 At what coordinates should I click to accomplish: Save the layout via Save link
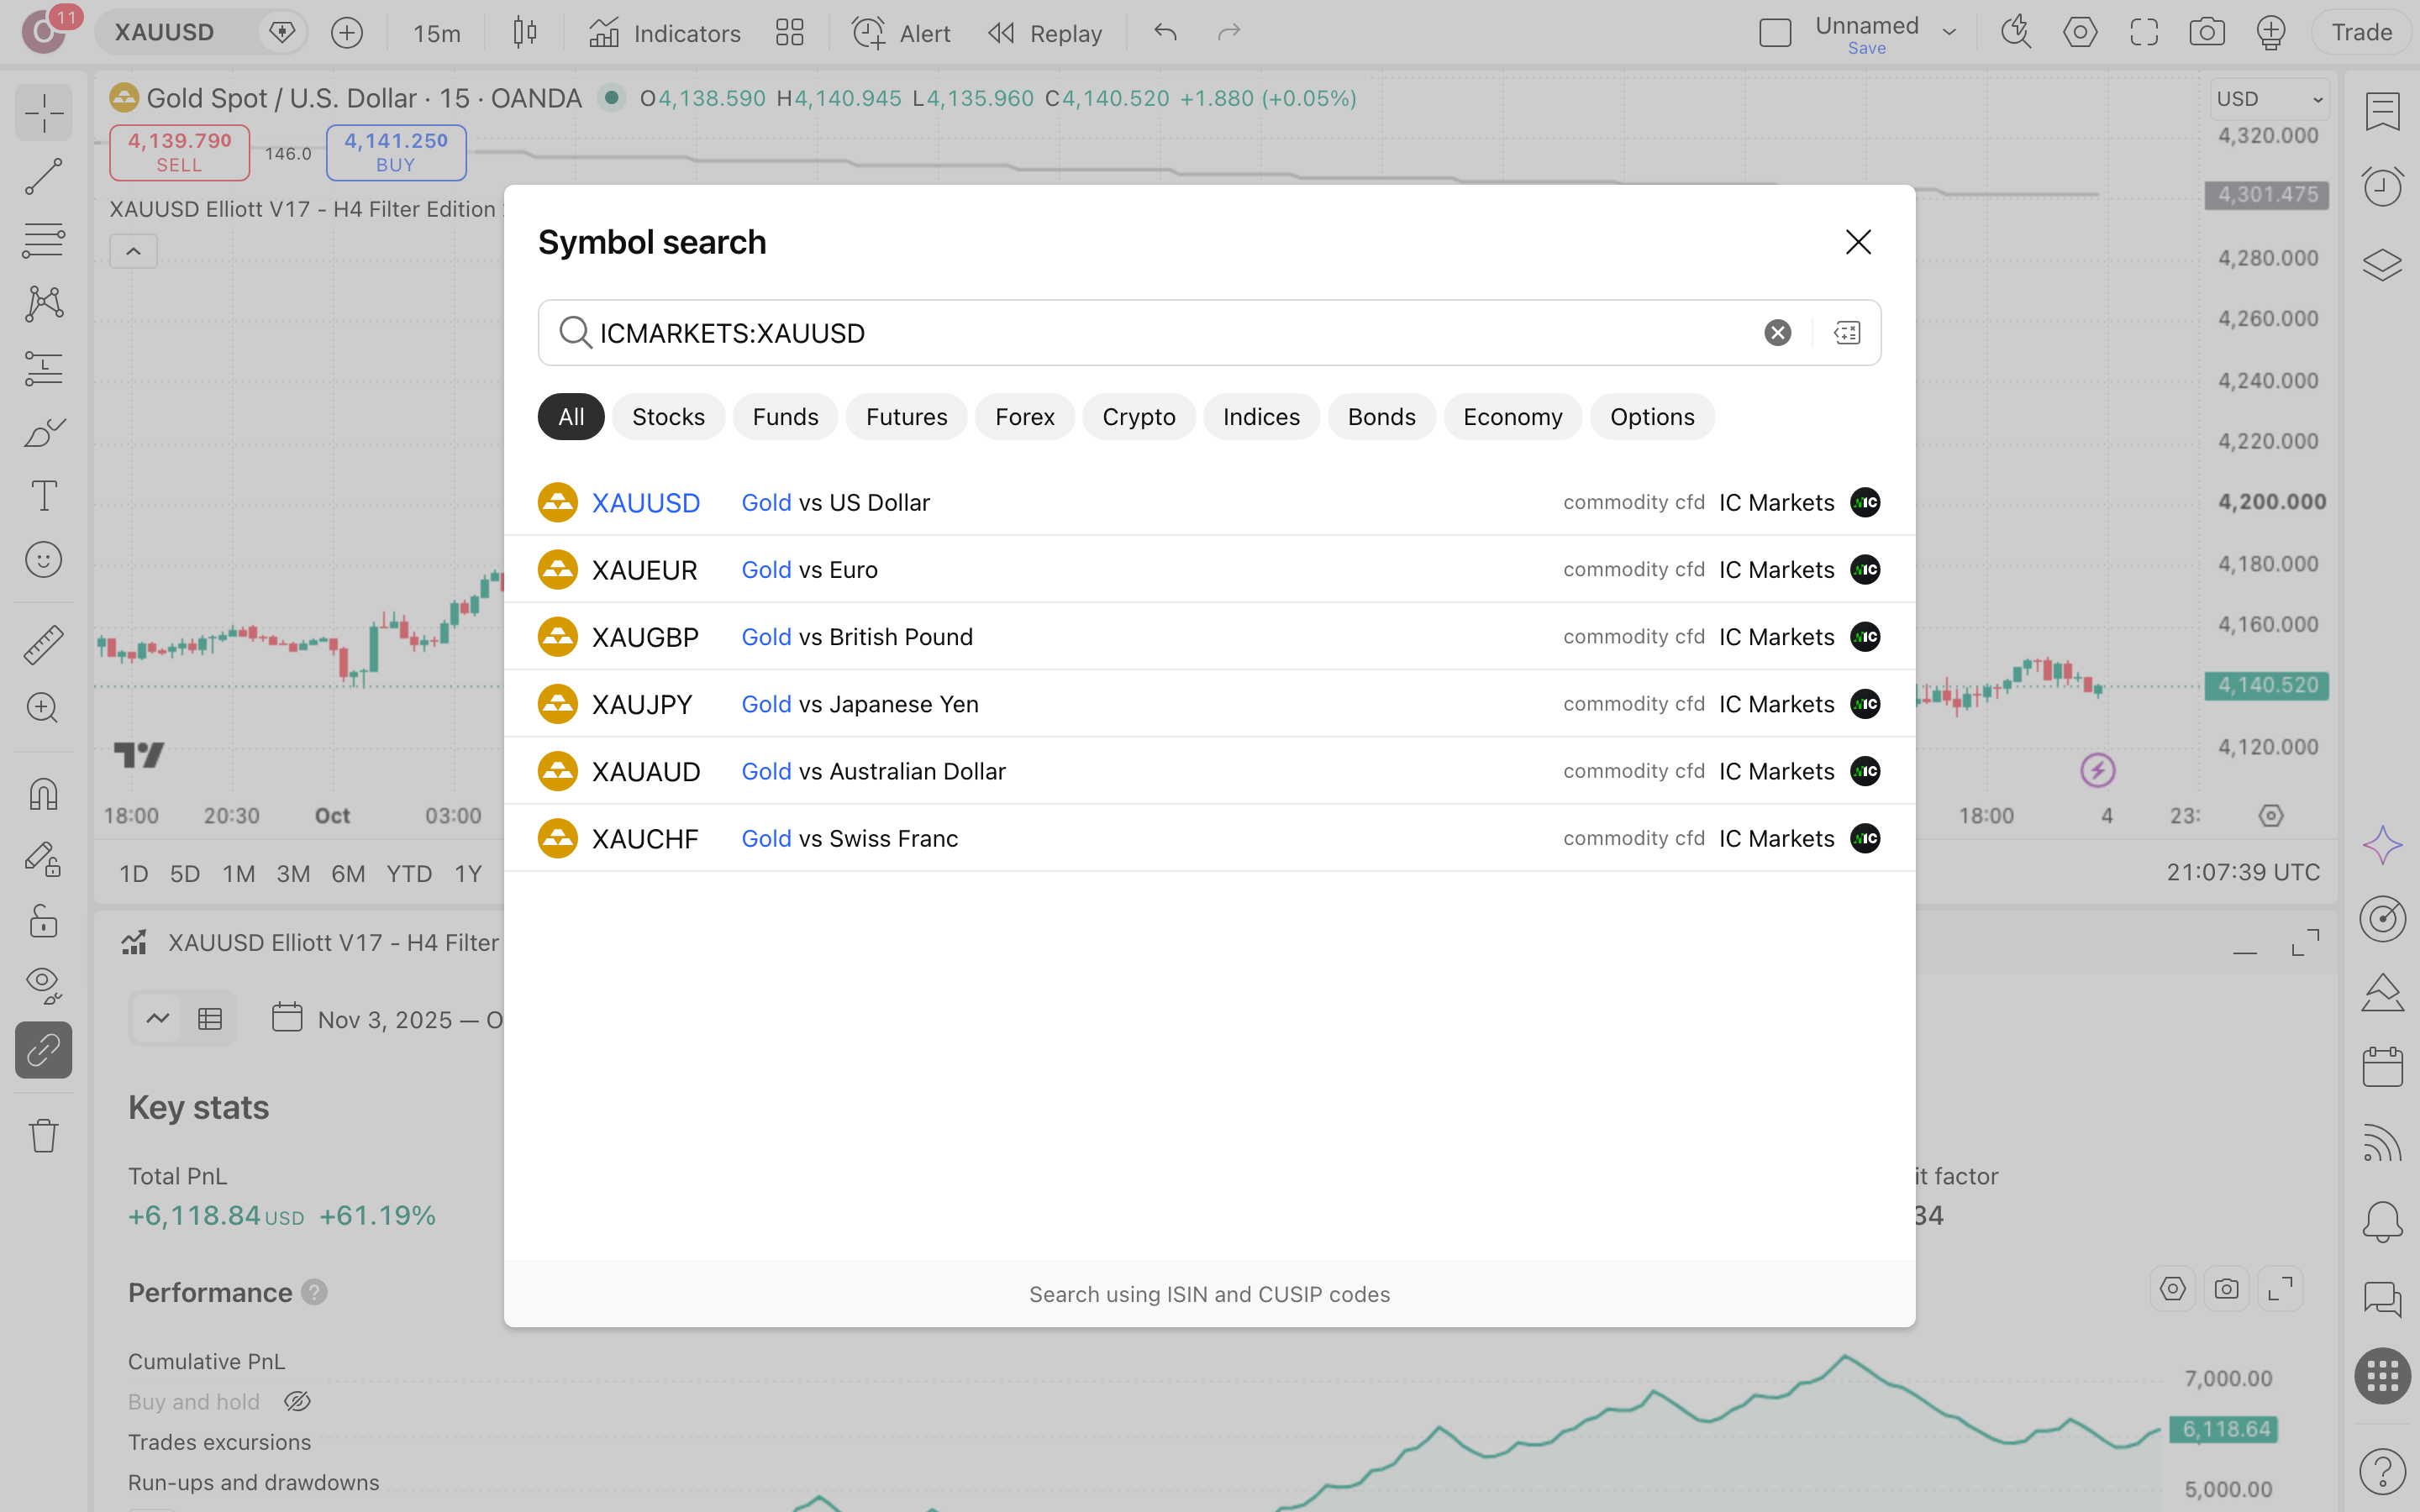[1866, 48]
